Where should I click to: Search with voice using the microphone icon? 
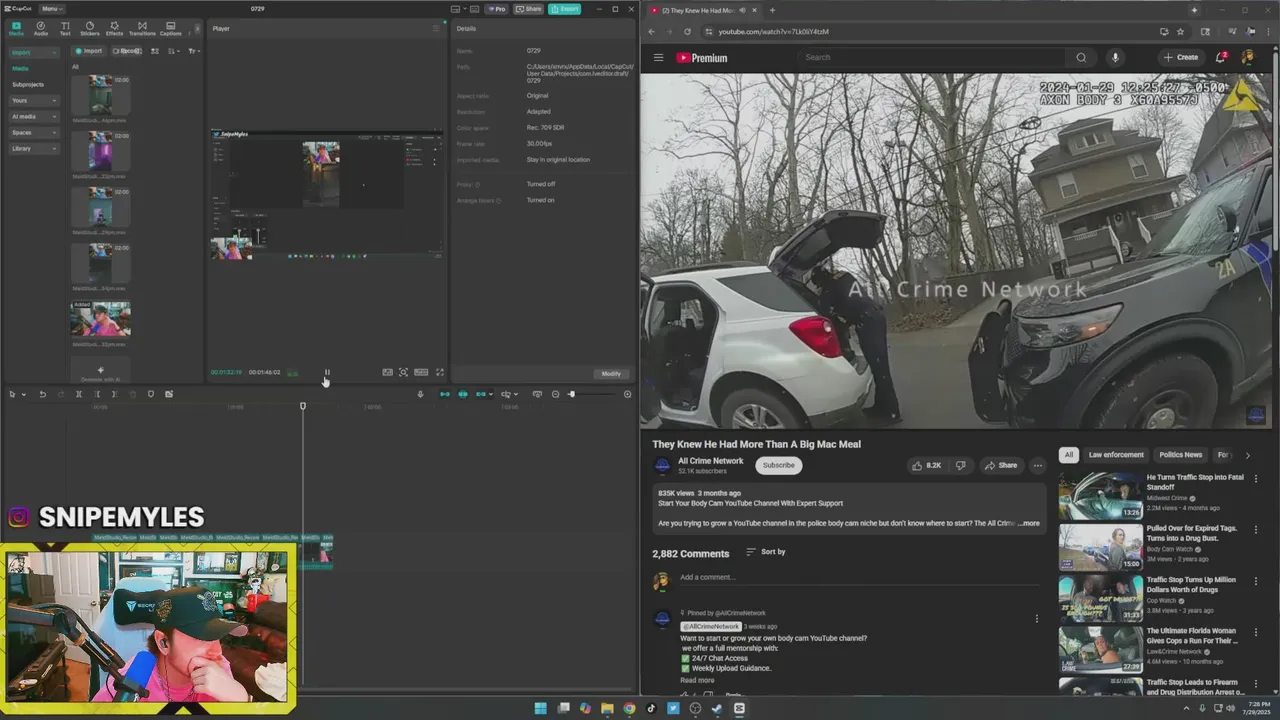[x=1115, y=58]
